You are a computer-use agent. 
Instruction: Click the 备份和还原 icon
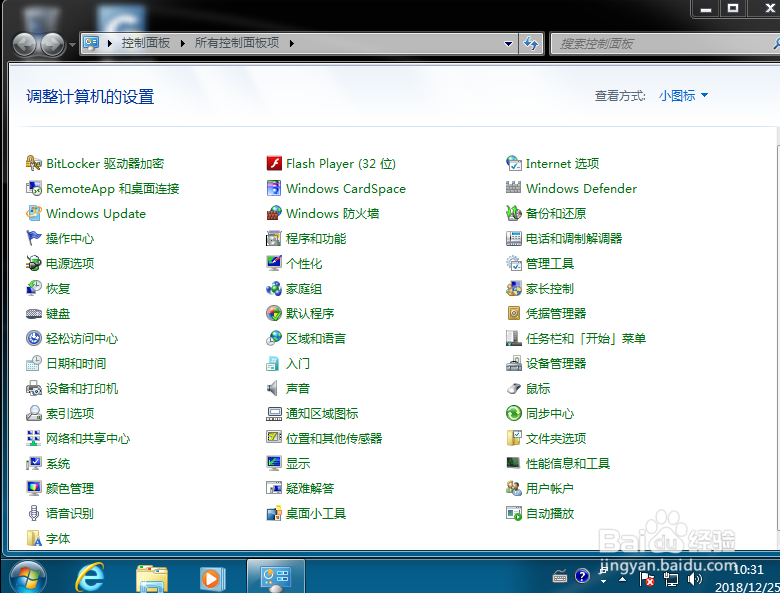(514, 213)
